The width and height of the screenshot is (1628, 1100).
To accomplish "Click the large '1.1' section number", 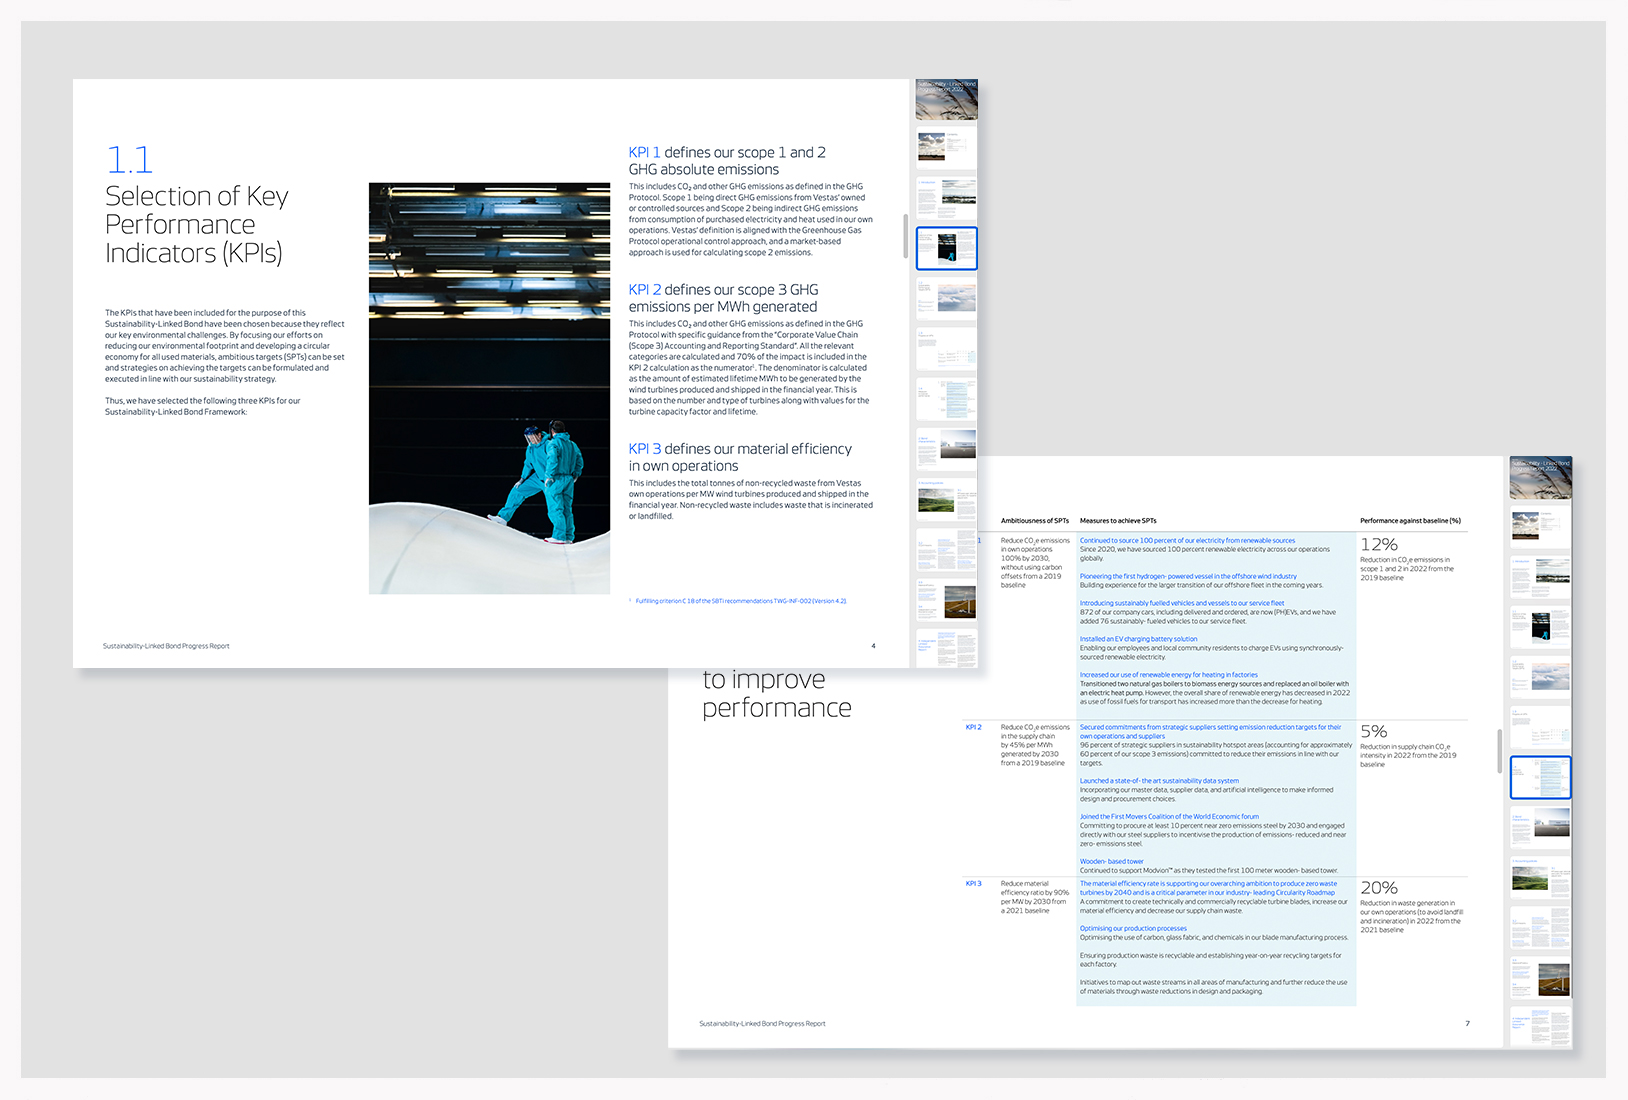I will click(130, 160).
